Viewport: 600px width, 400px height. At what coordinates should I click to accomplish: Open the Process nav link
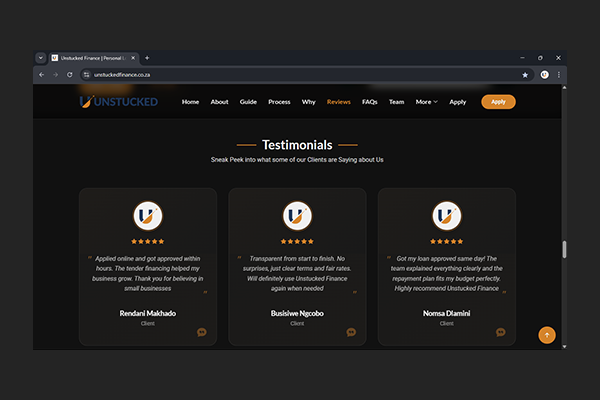(x=279, y=102)
